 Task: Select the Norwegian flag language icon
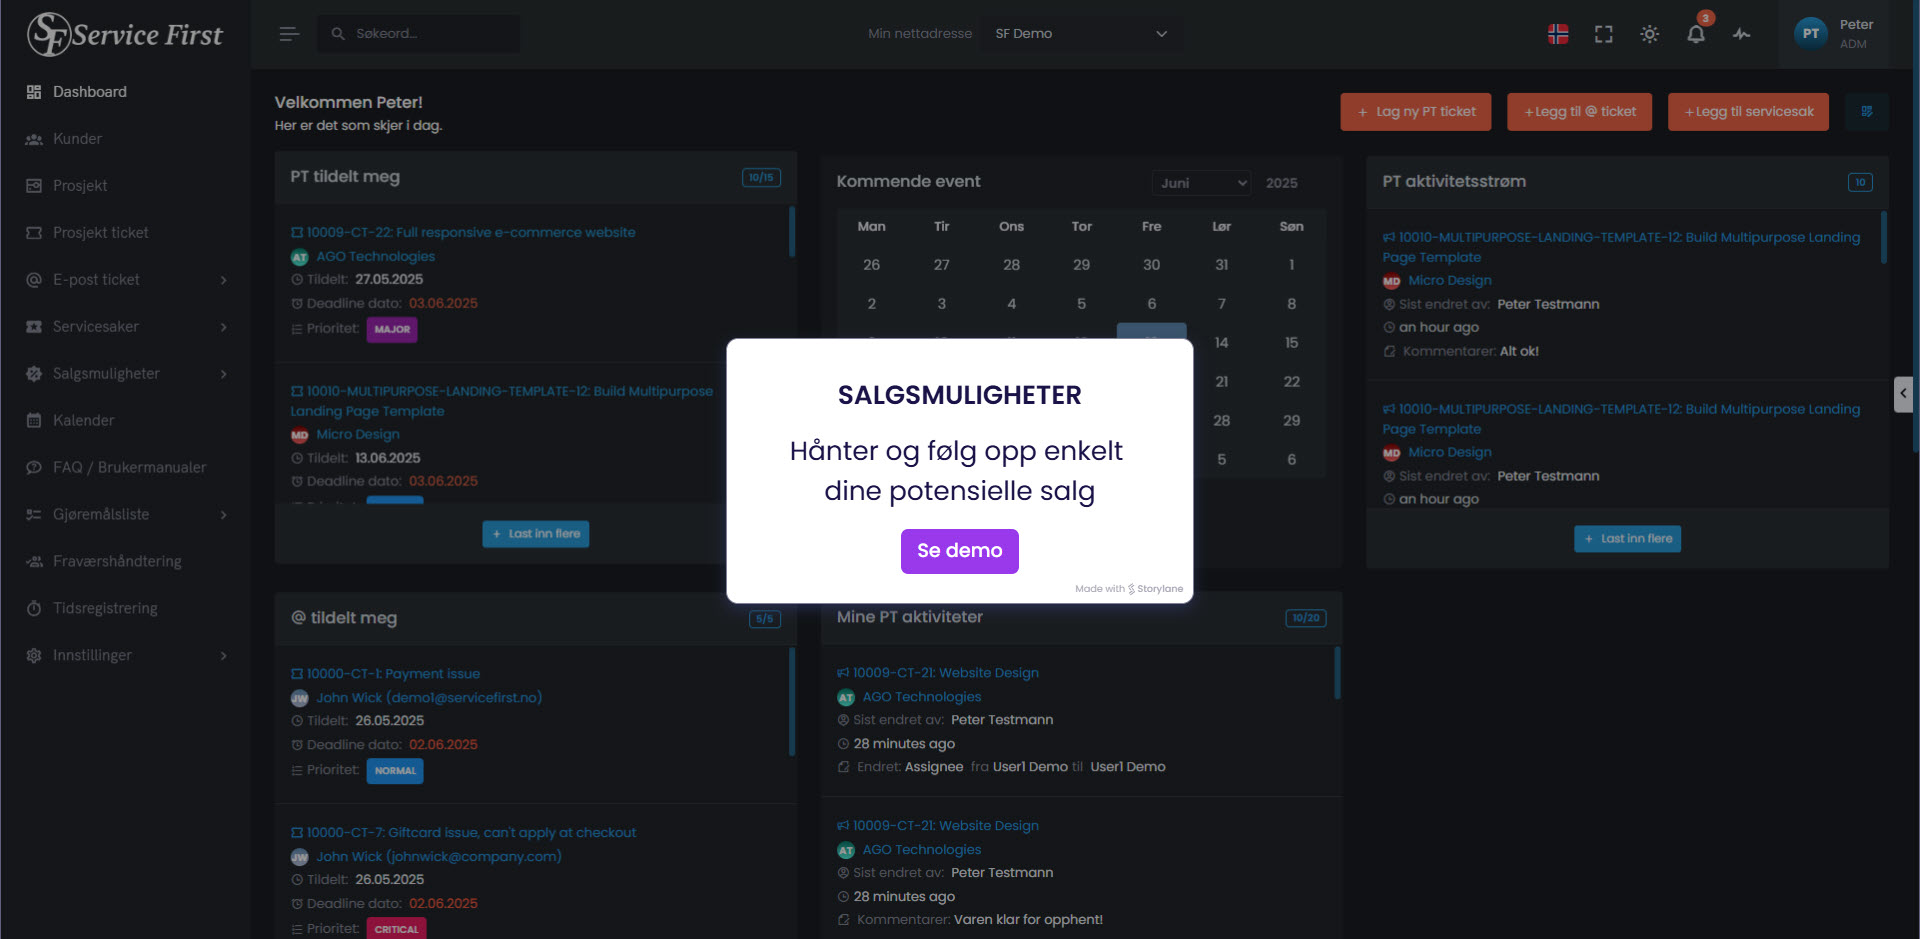(1558, 34)
